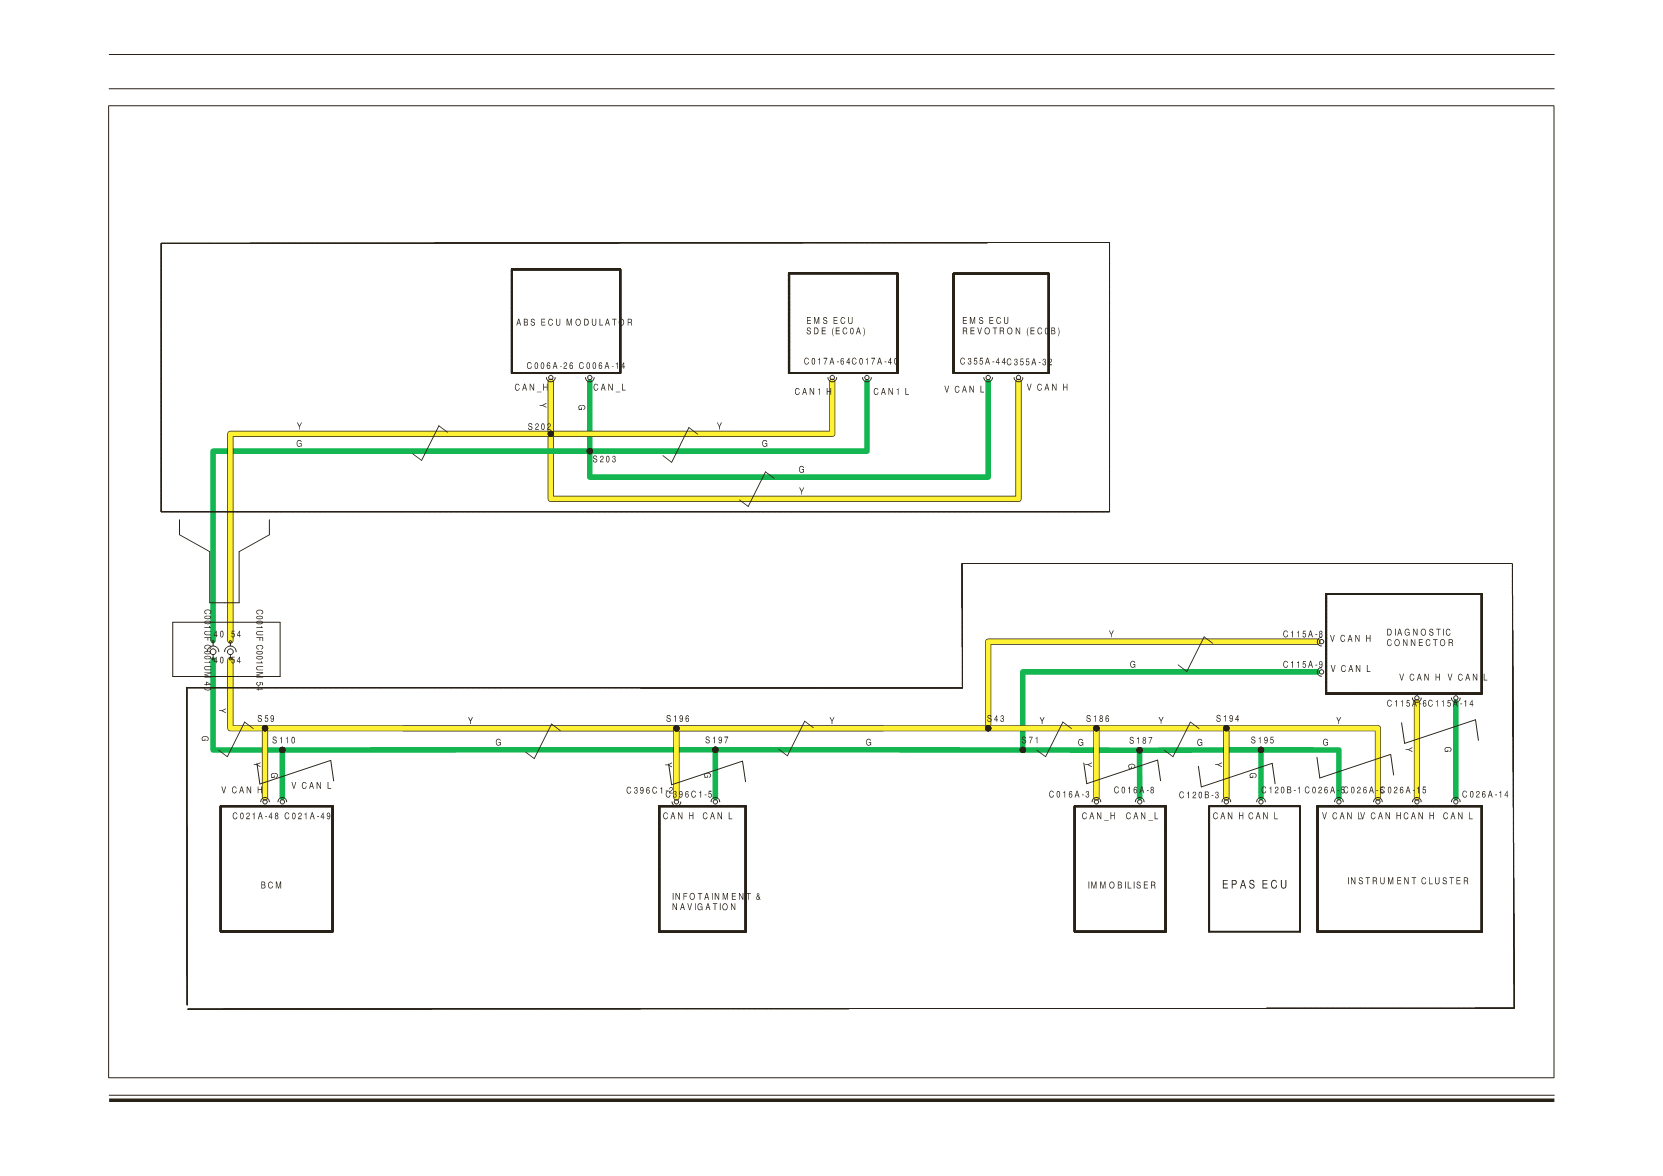Select the INSTRUMENT CLUSTER box
The width and height of the screenshot is (1663, 1176).
(1399, 869)
